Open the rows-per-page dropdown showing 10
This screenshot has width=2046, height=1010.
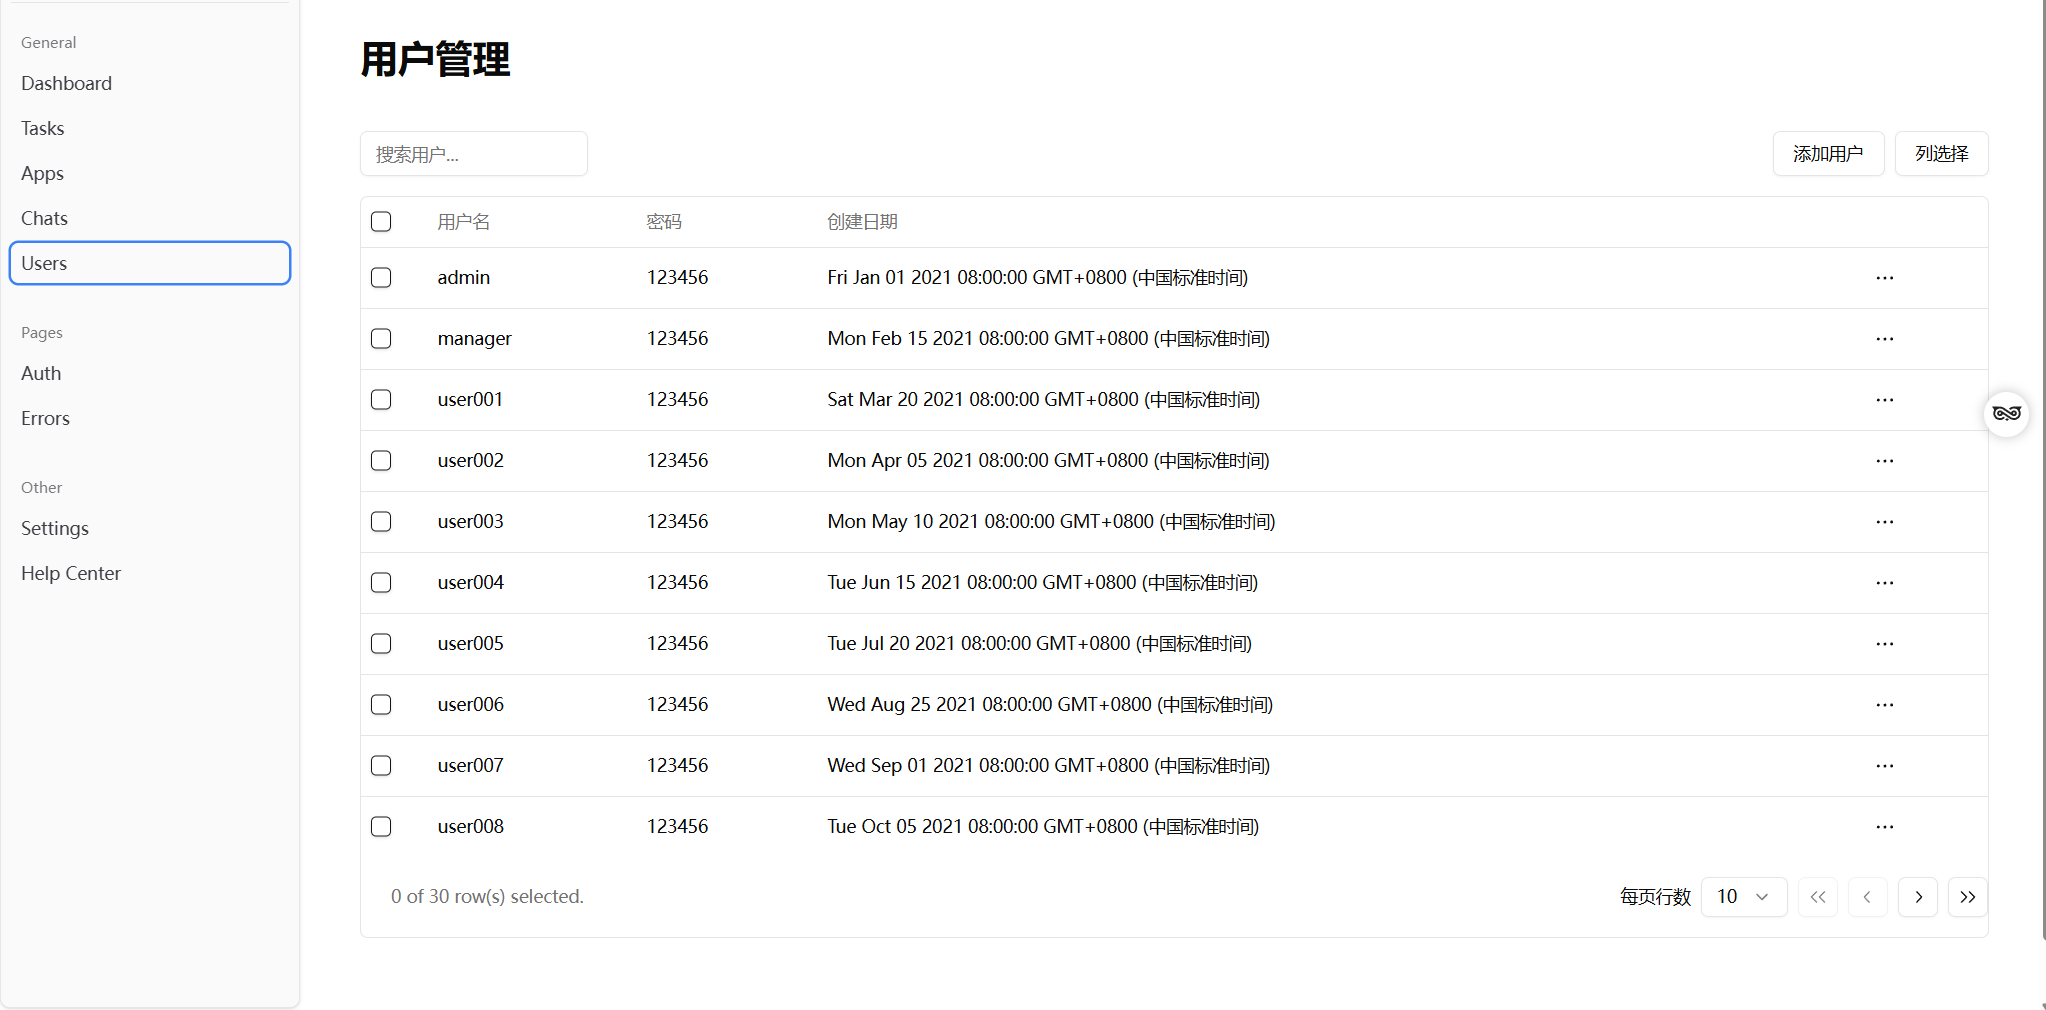pos(1743,897)
